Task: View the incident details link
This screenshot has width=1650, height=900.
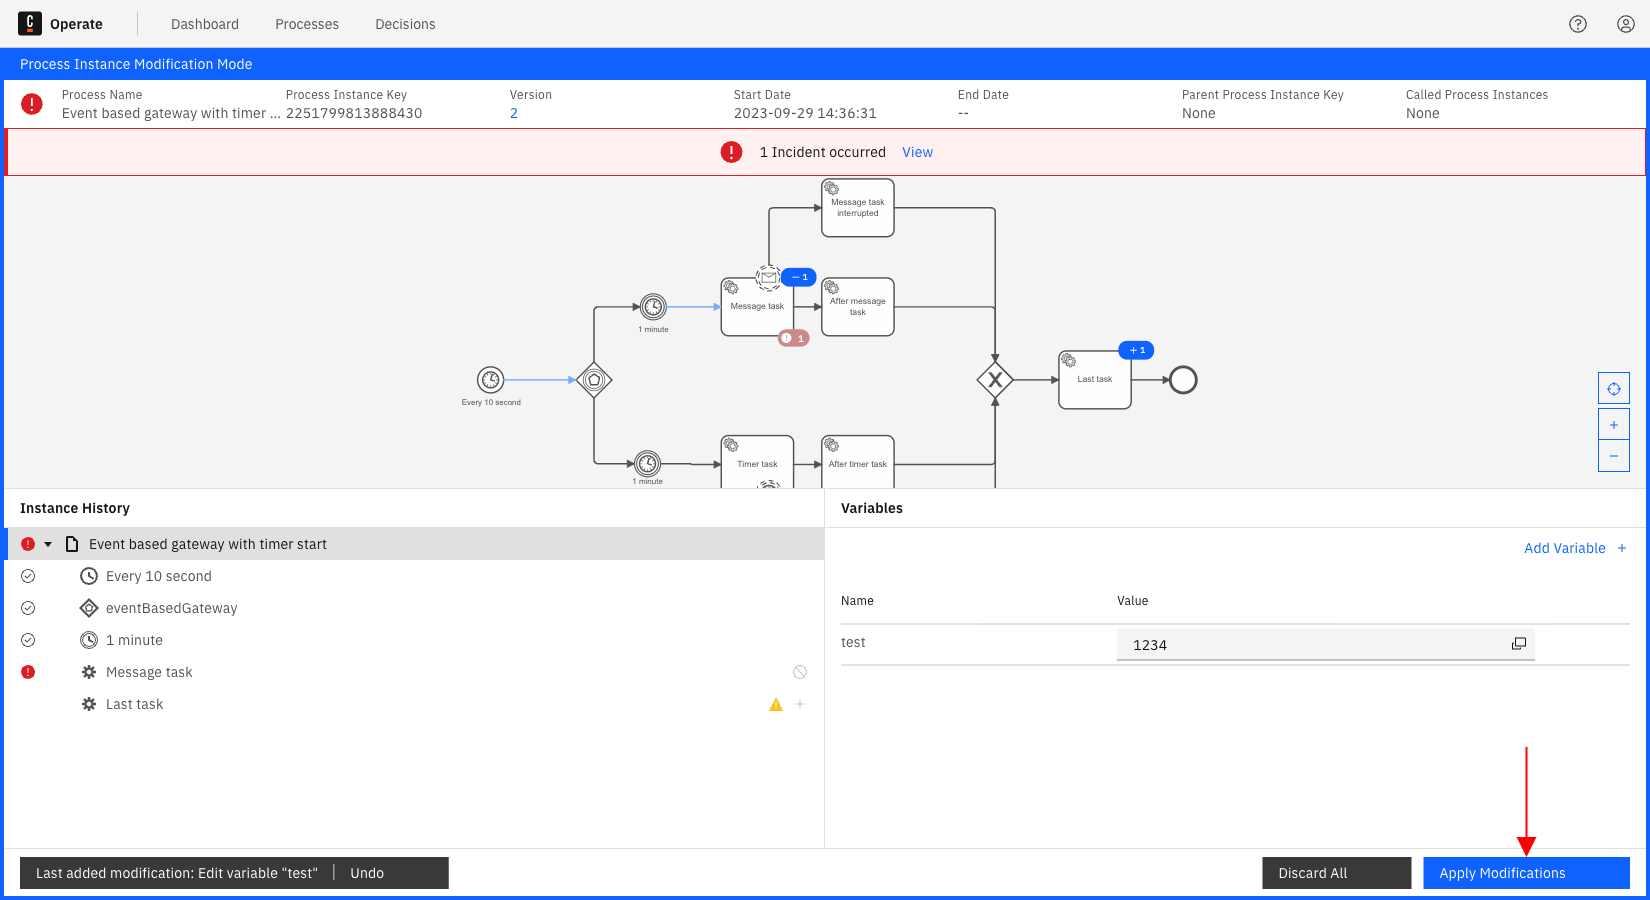Action: tap(917, 152)
